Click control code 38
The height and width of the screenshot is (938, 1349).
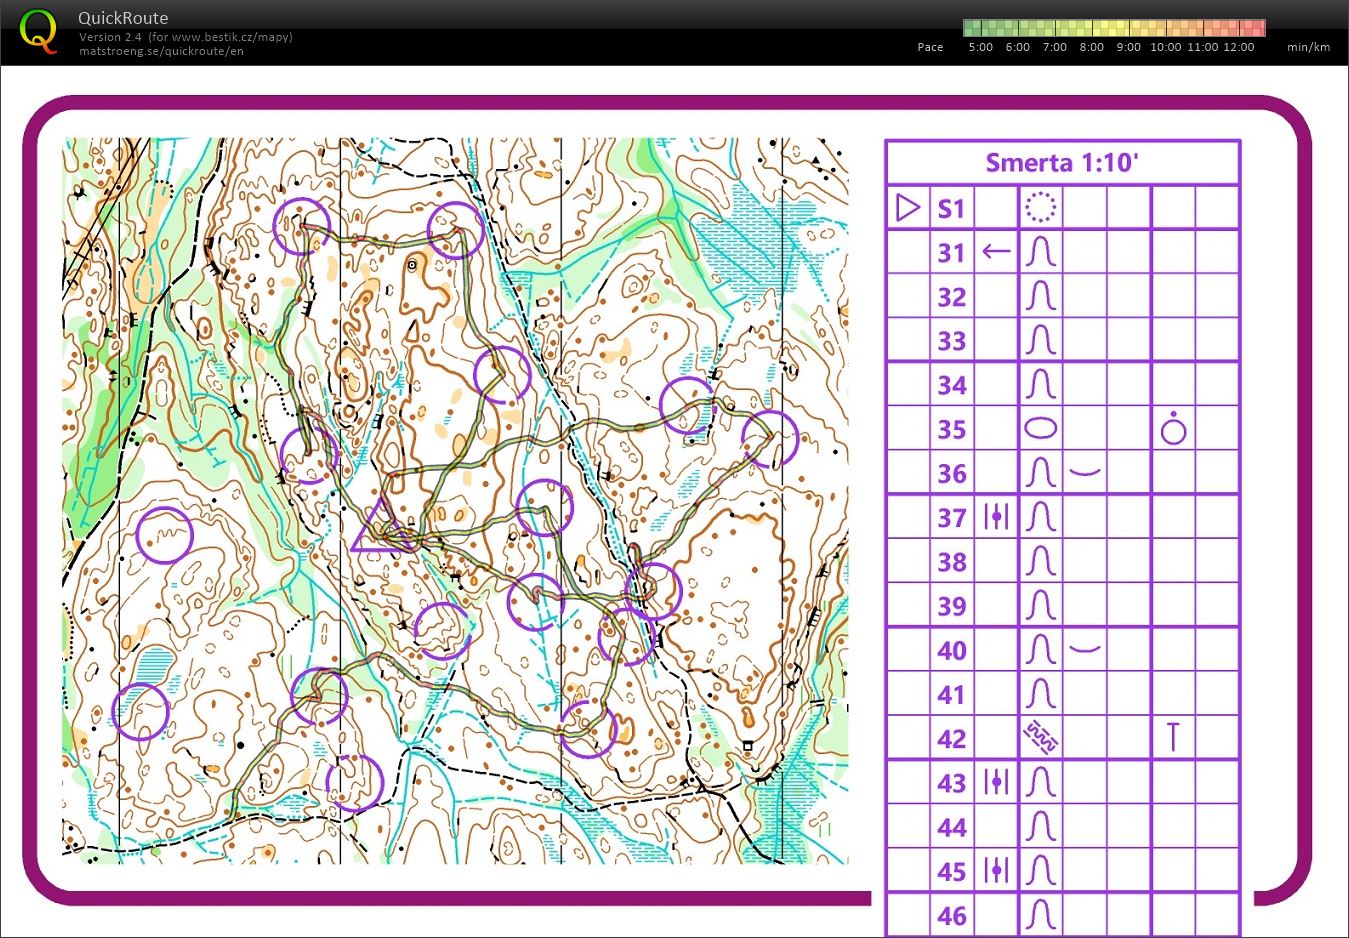[952, 562]
